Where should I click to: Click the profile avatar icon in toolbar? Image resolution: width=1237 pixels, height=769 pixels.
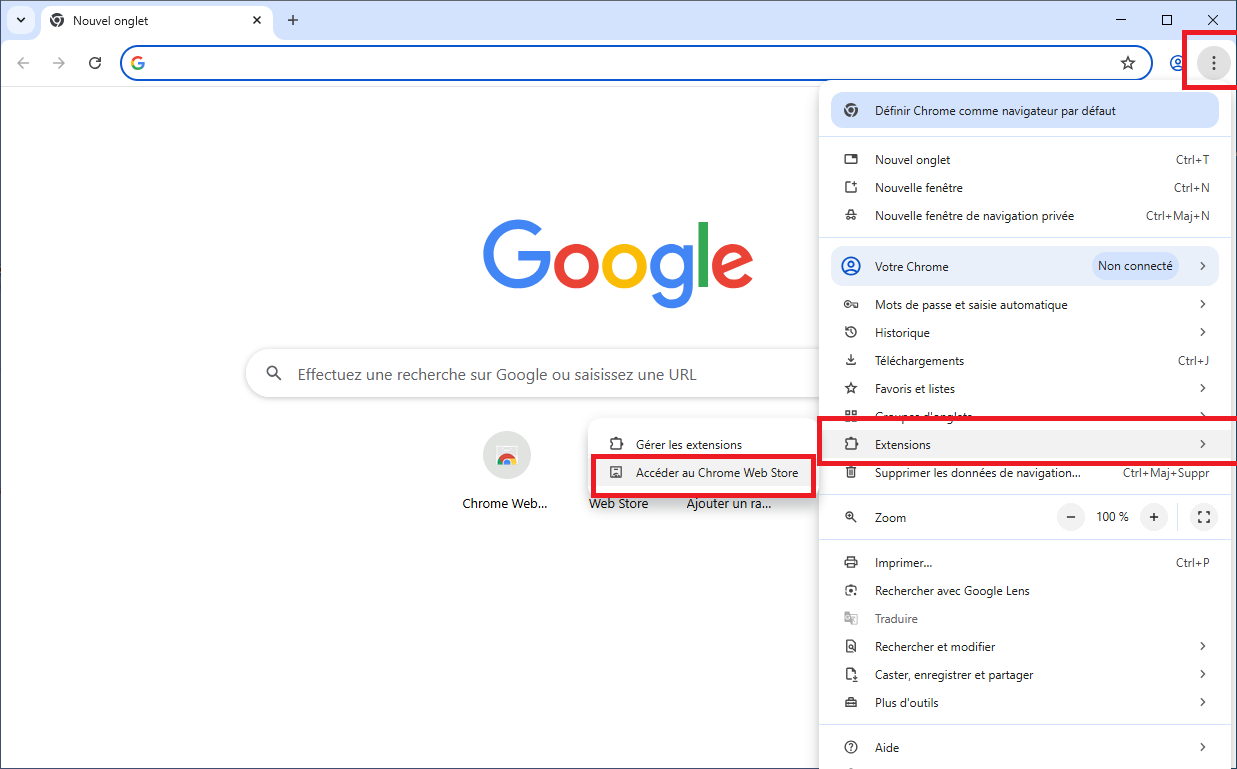point(1176,63)
